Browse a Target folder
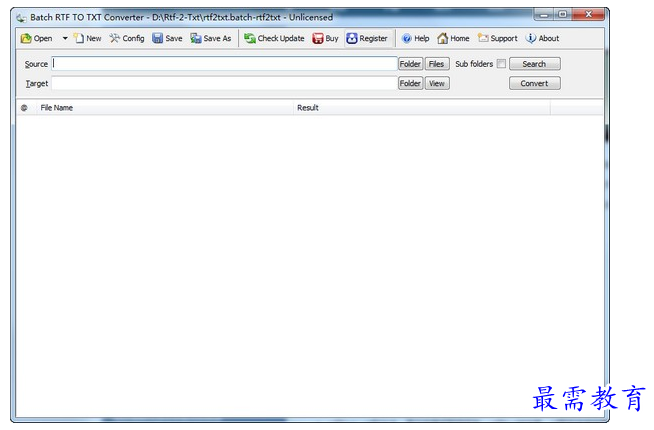The image size is (654, 430). pyautogui.click(x=410, y=83)
